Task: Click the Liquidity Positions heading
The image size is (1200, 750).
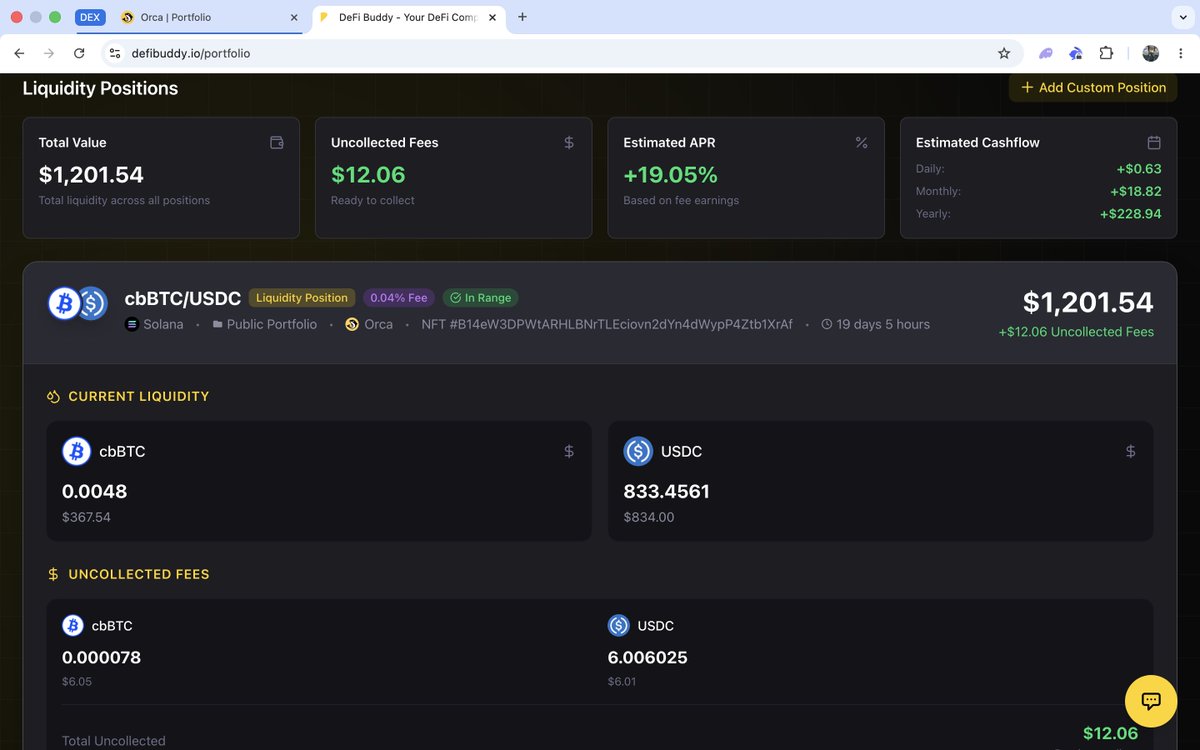Action: 100,89
